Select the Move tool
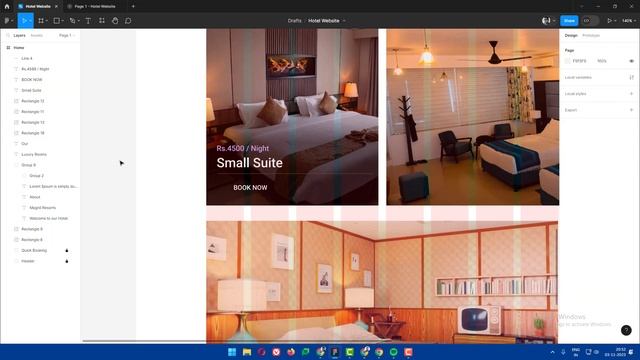640x360 pixels. [24, 20]
